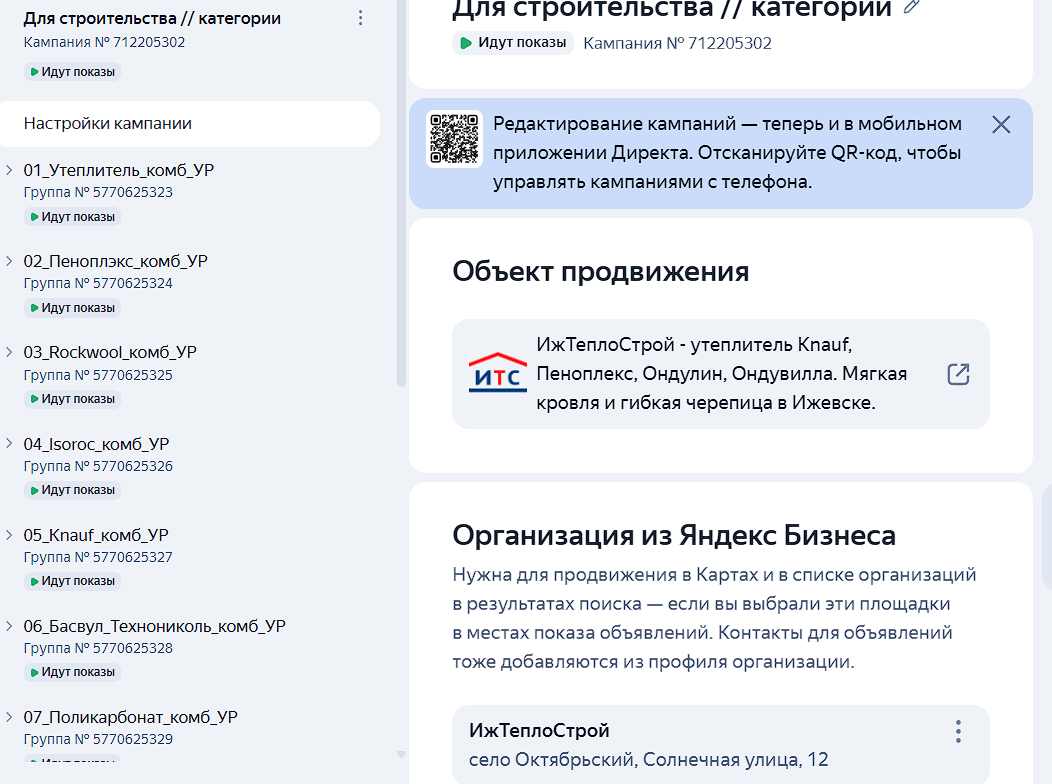
Task: Expand group 07_Поликарбонат_комб_УР
Action: (9, 717)
